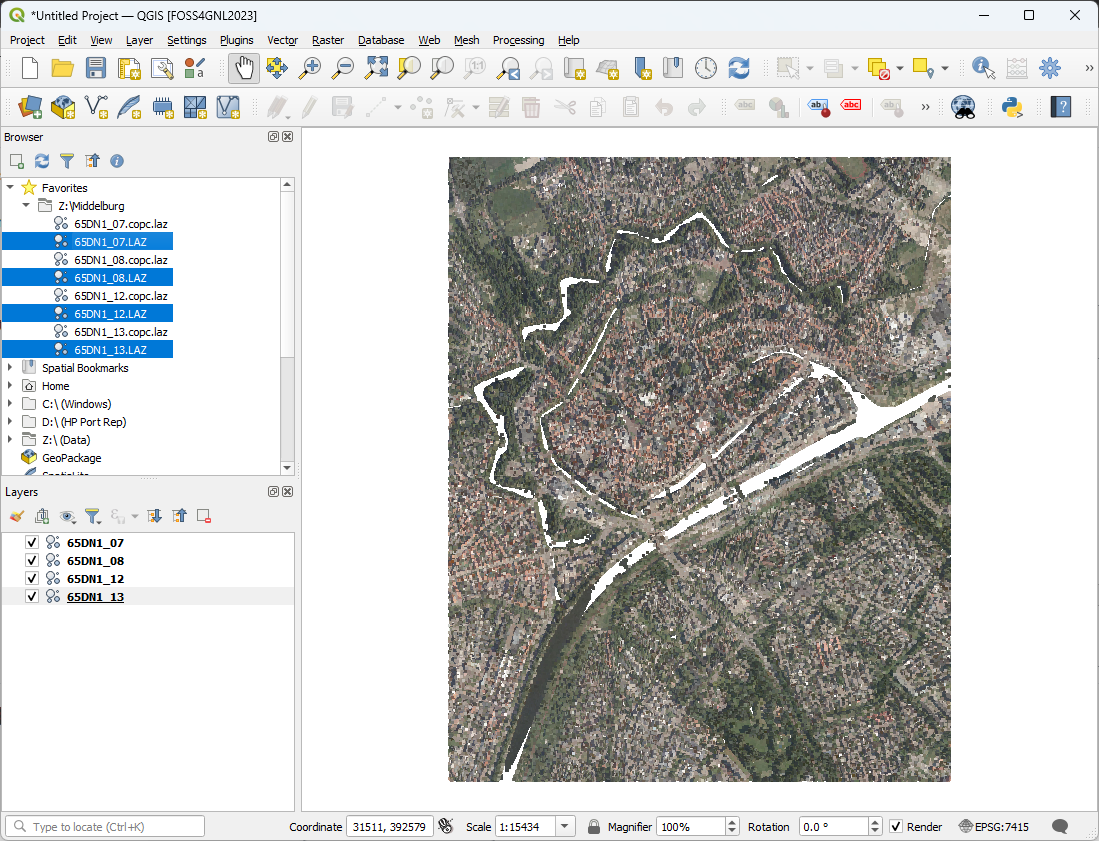This screenshot has height=841, width=1099.
Task: Disable the Render checkbox
Action: [897, 826]
